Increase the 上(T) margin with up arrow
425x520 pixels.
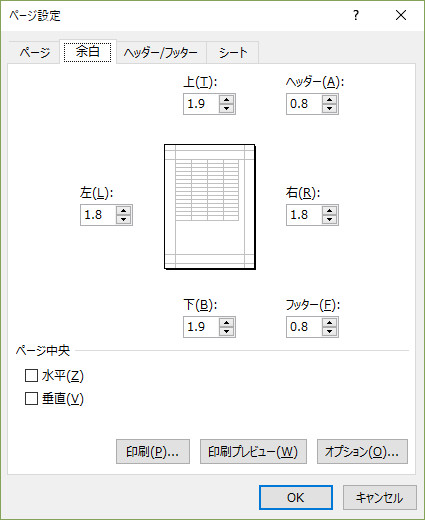coord(227,100)
